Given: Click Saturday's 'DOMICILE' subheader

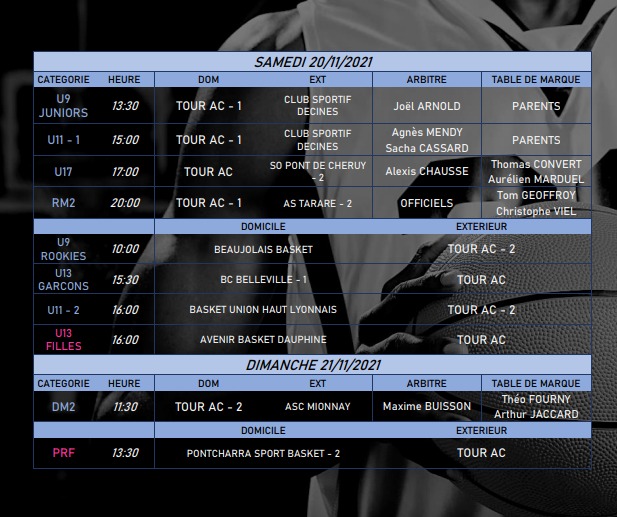Looking at the screenshot, I should point(263,227).
